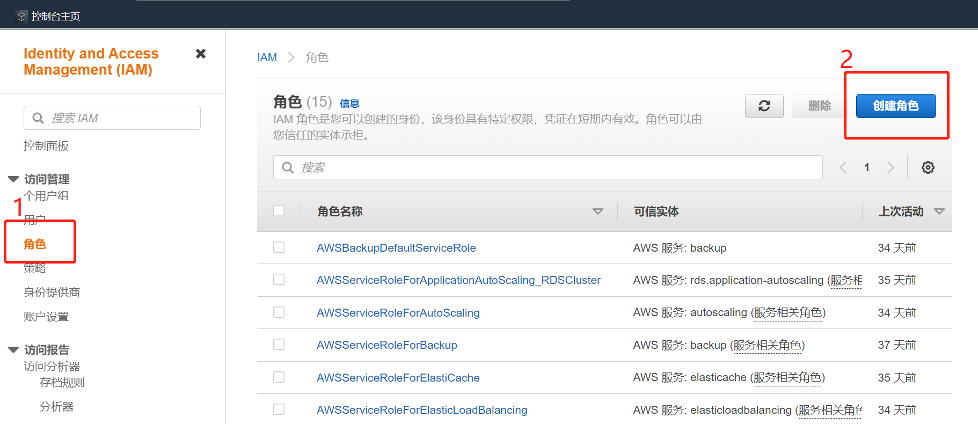Click the magnifier in the roles search field
This screenshot has height=424, width=978.
(x=288, y=167)
